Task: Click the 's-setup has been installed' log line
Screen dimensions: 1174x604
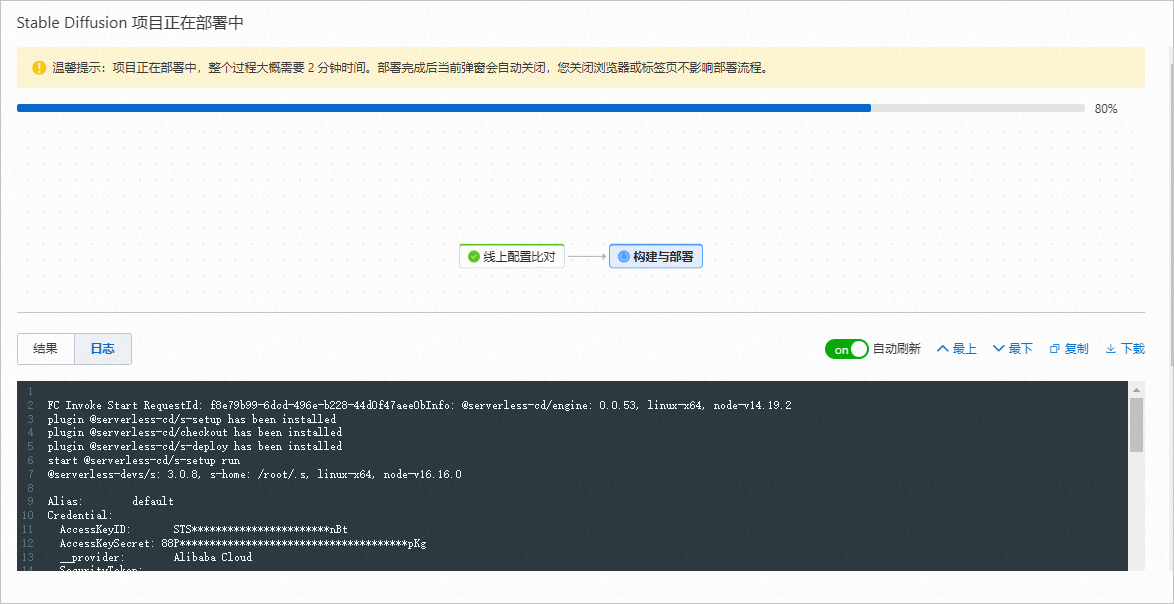Action: coord(192,419)
